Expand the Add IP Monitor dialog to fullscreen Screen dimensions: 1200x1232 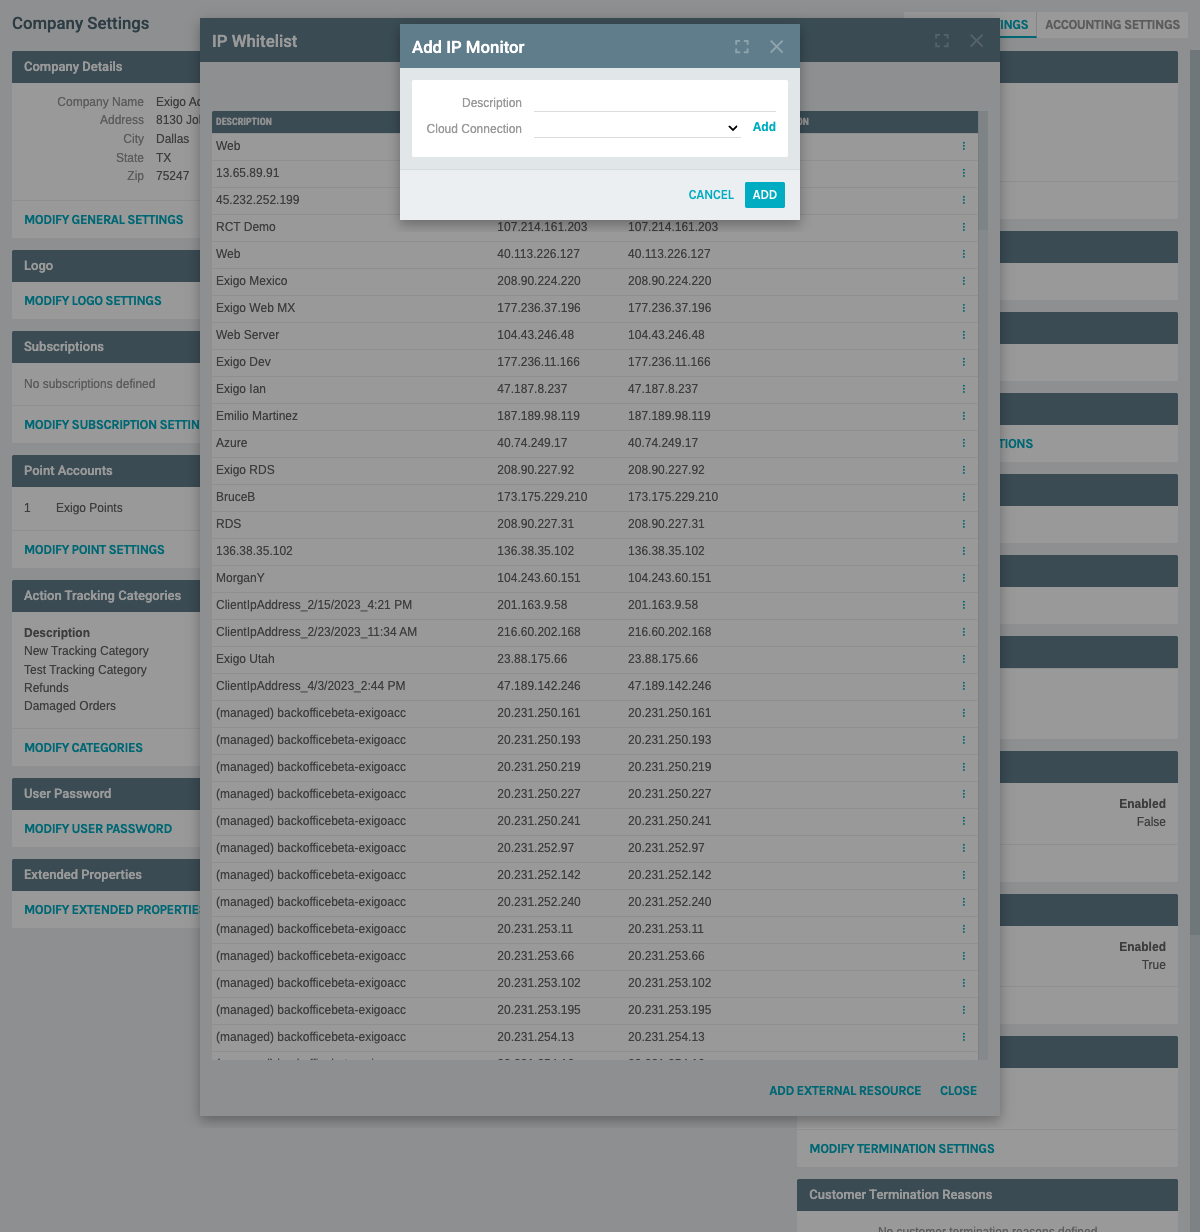(x=741, y=46)
